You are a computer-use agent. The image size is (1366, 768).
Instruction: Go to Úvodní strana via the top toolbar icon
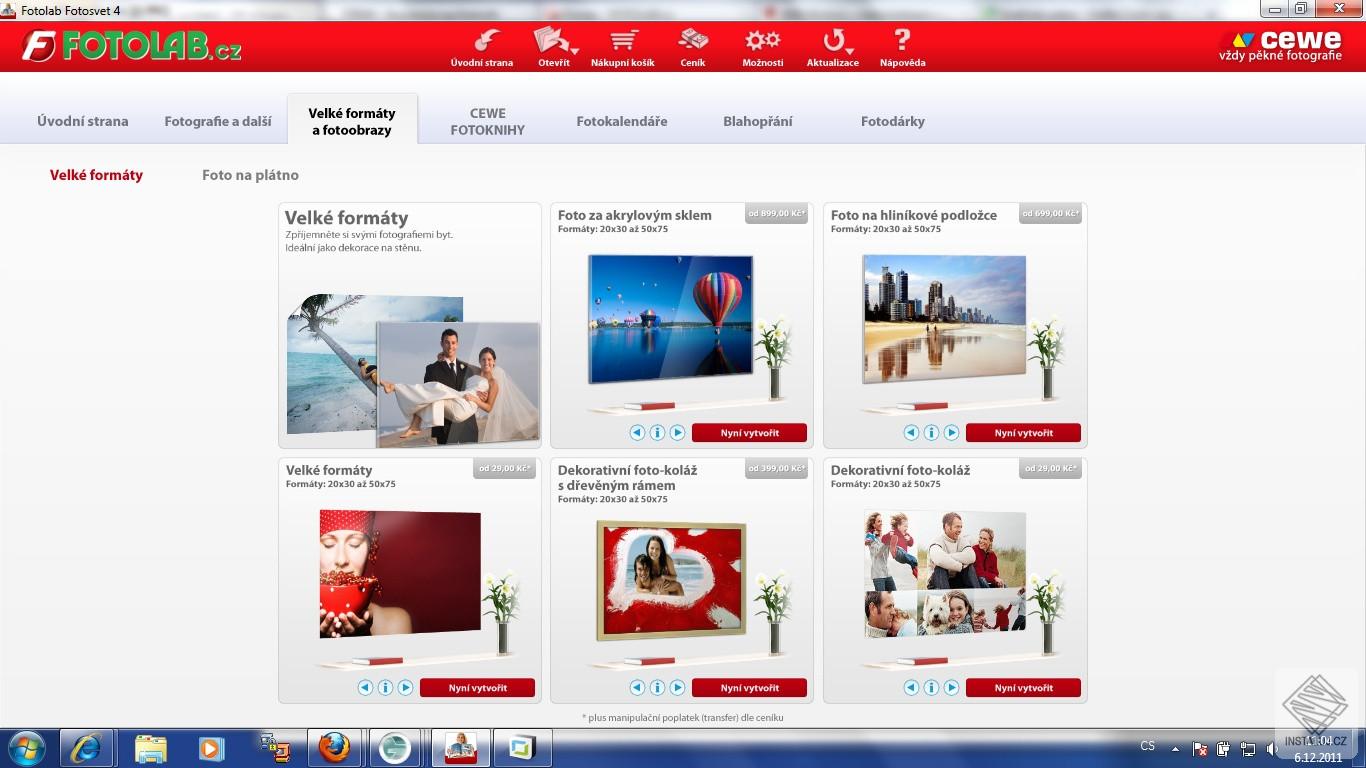482,47
